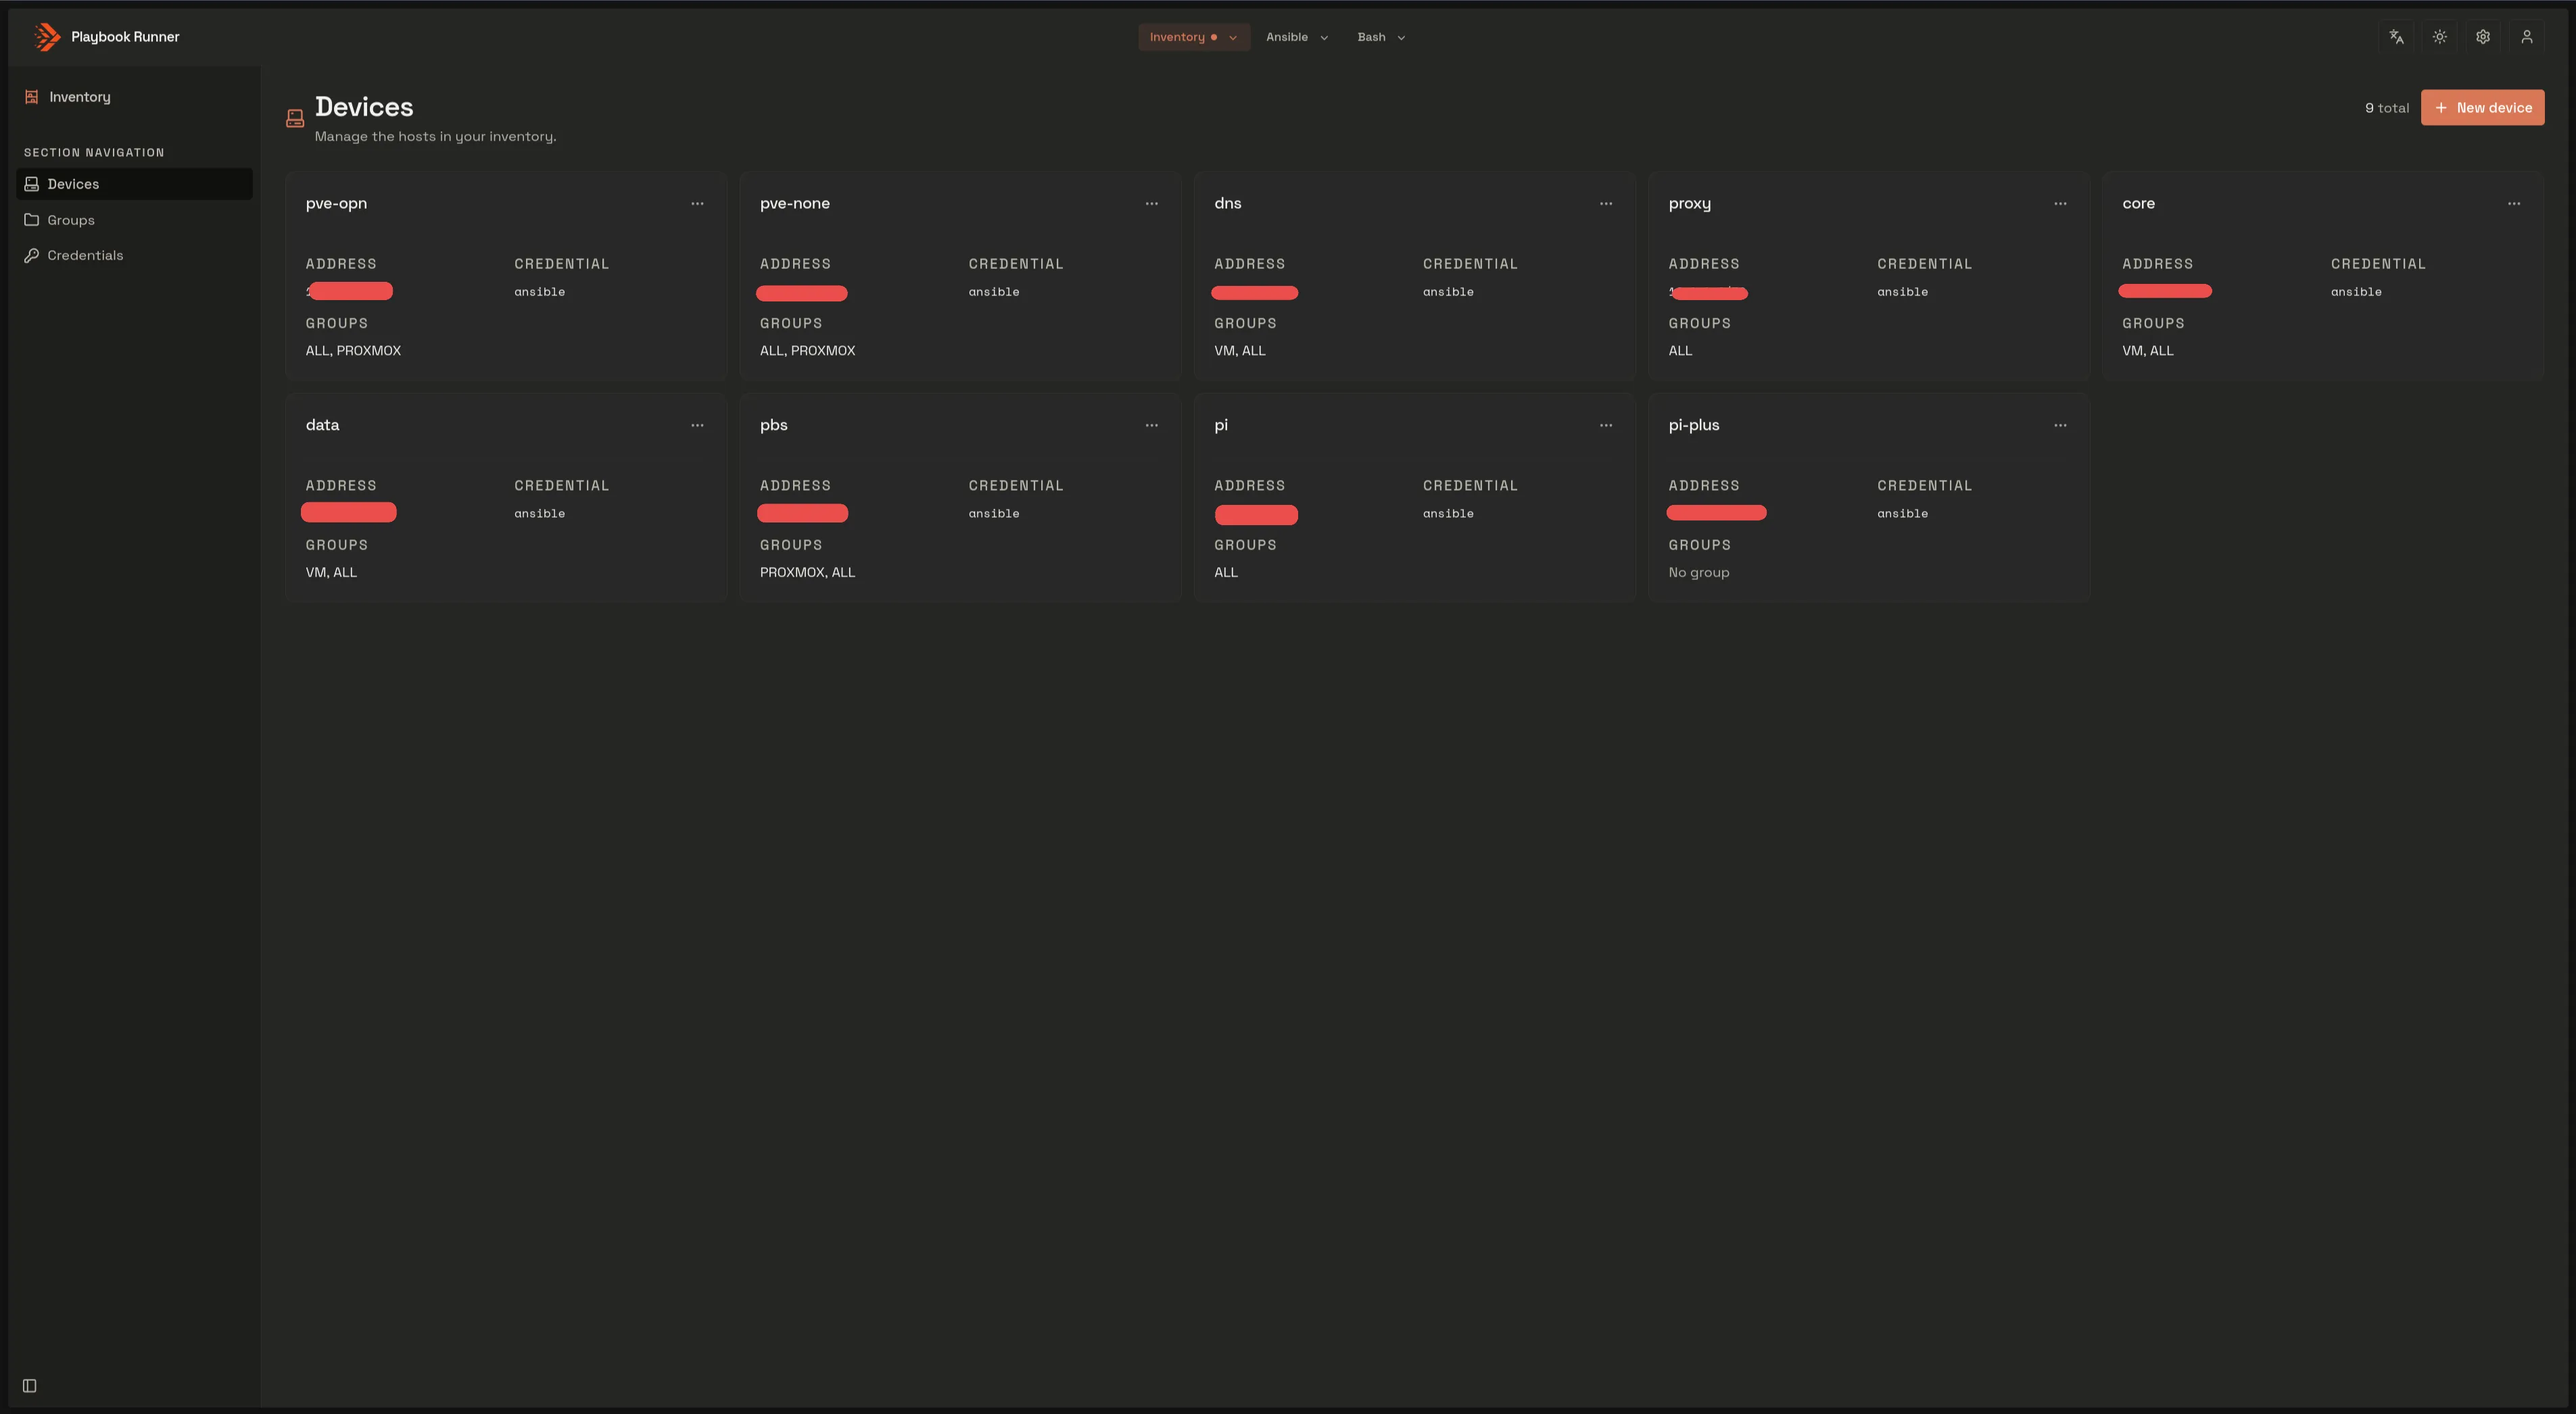Click ansible credential on core card
The width and height of the screenshot is (2576, 1414).
click(2356, 292)
